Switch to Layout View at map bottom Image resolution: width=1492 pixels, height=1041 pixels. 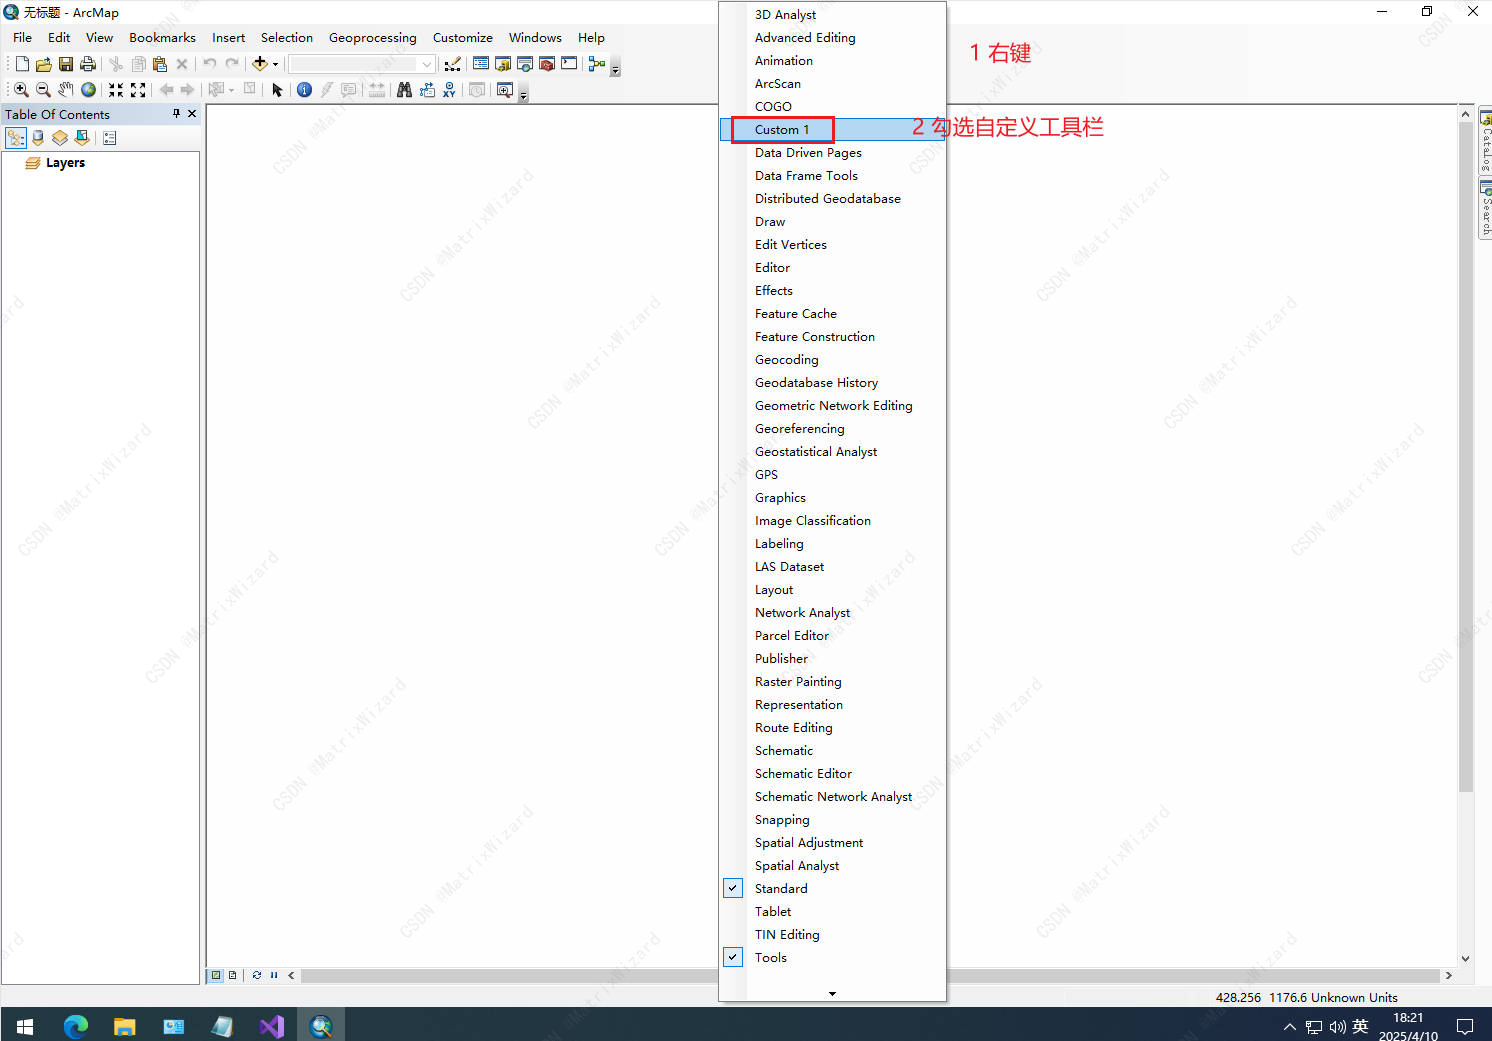click(x=232, y=975)
